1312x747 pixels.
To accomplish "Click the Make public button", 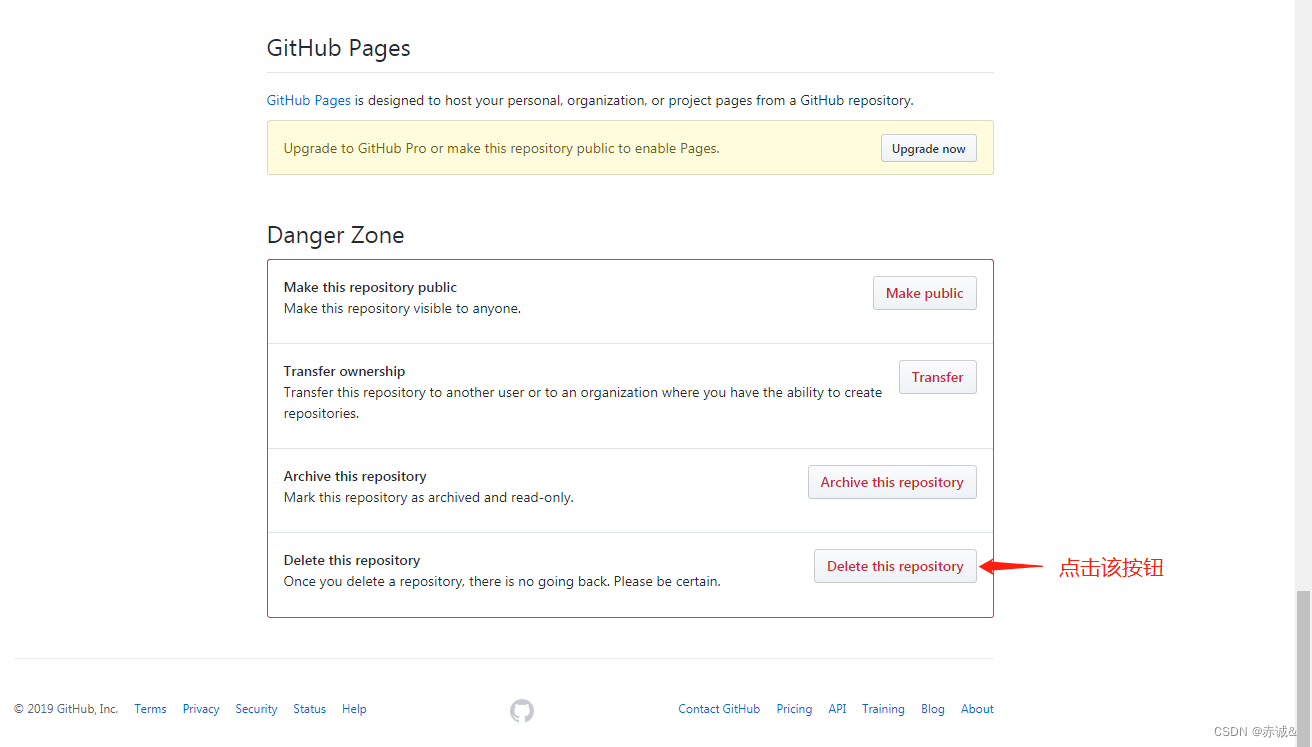I will [924, 293].
